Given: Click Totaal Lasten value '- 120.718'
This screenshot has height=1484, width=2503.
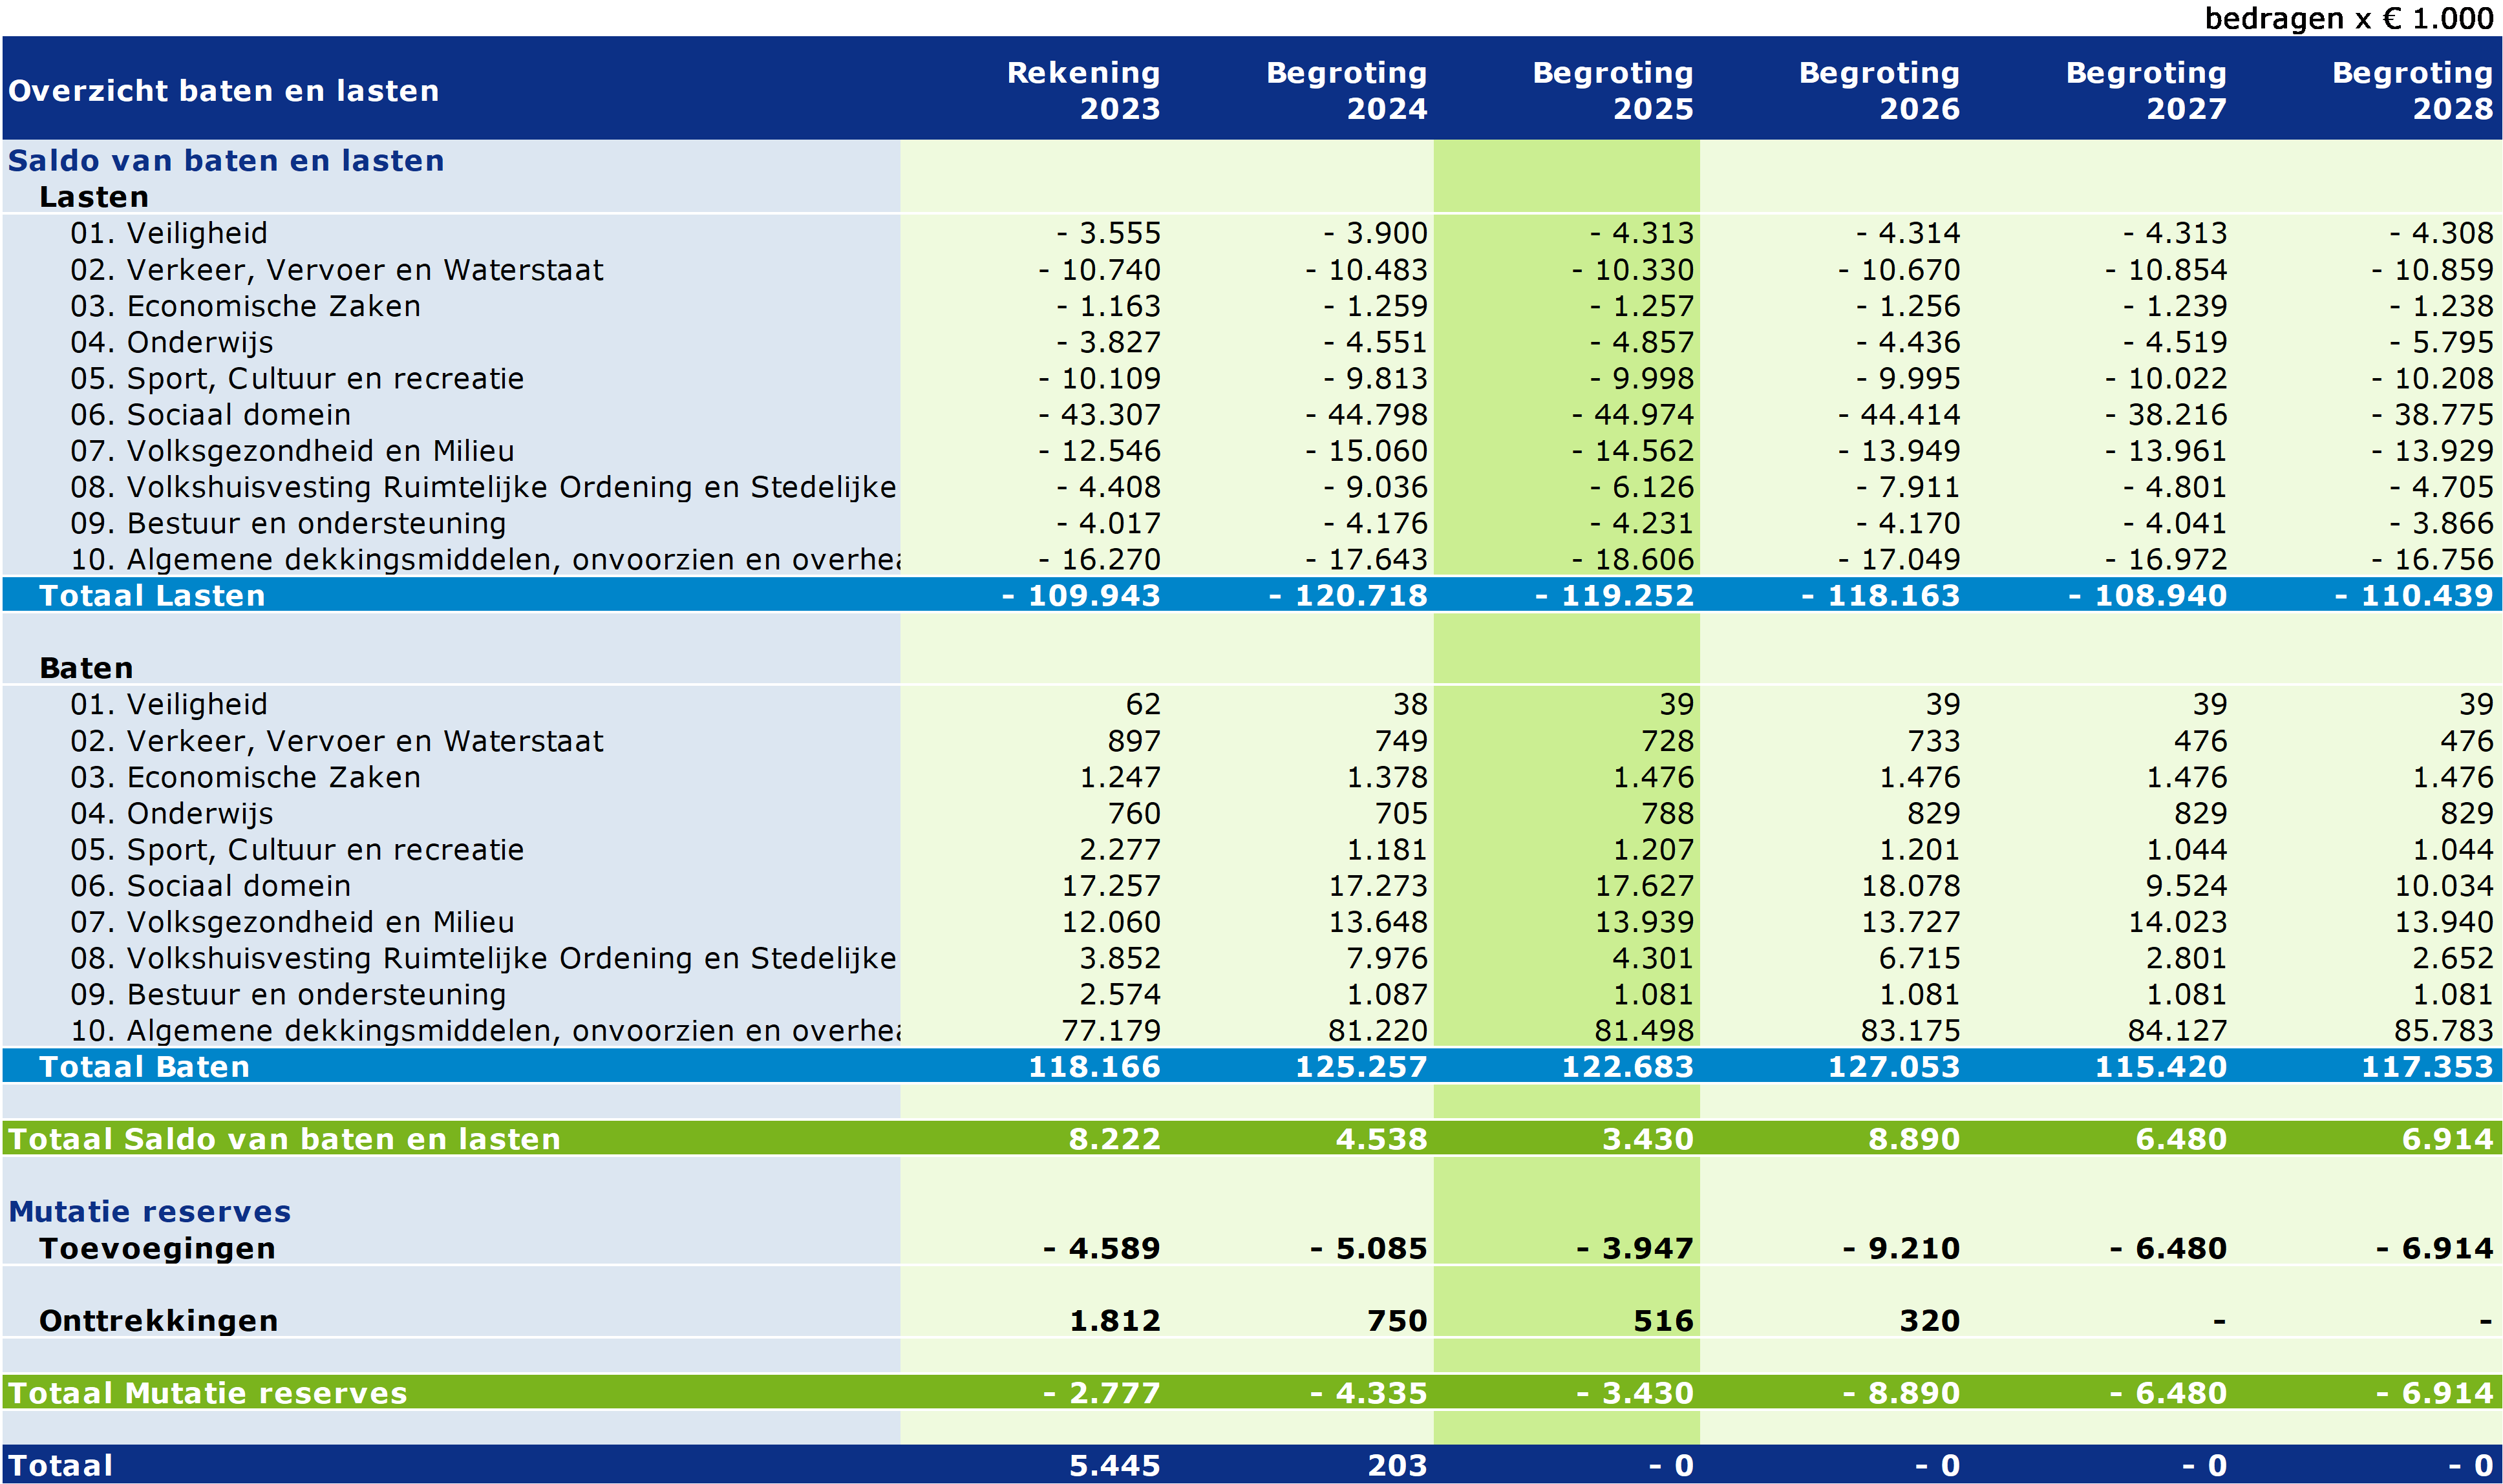Looking at the screenshot, I should 1348,596.
